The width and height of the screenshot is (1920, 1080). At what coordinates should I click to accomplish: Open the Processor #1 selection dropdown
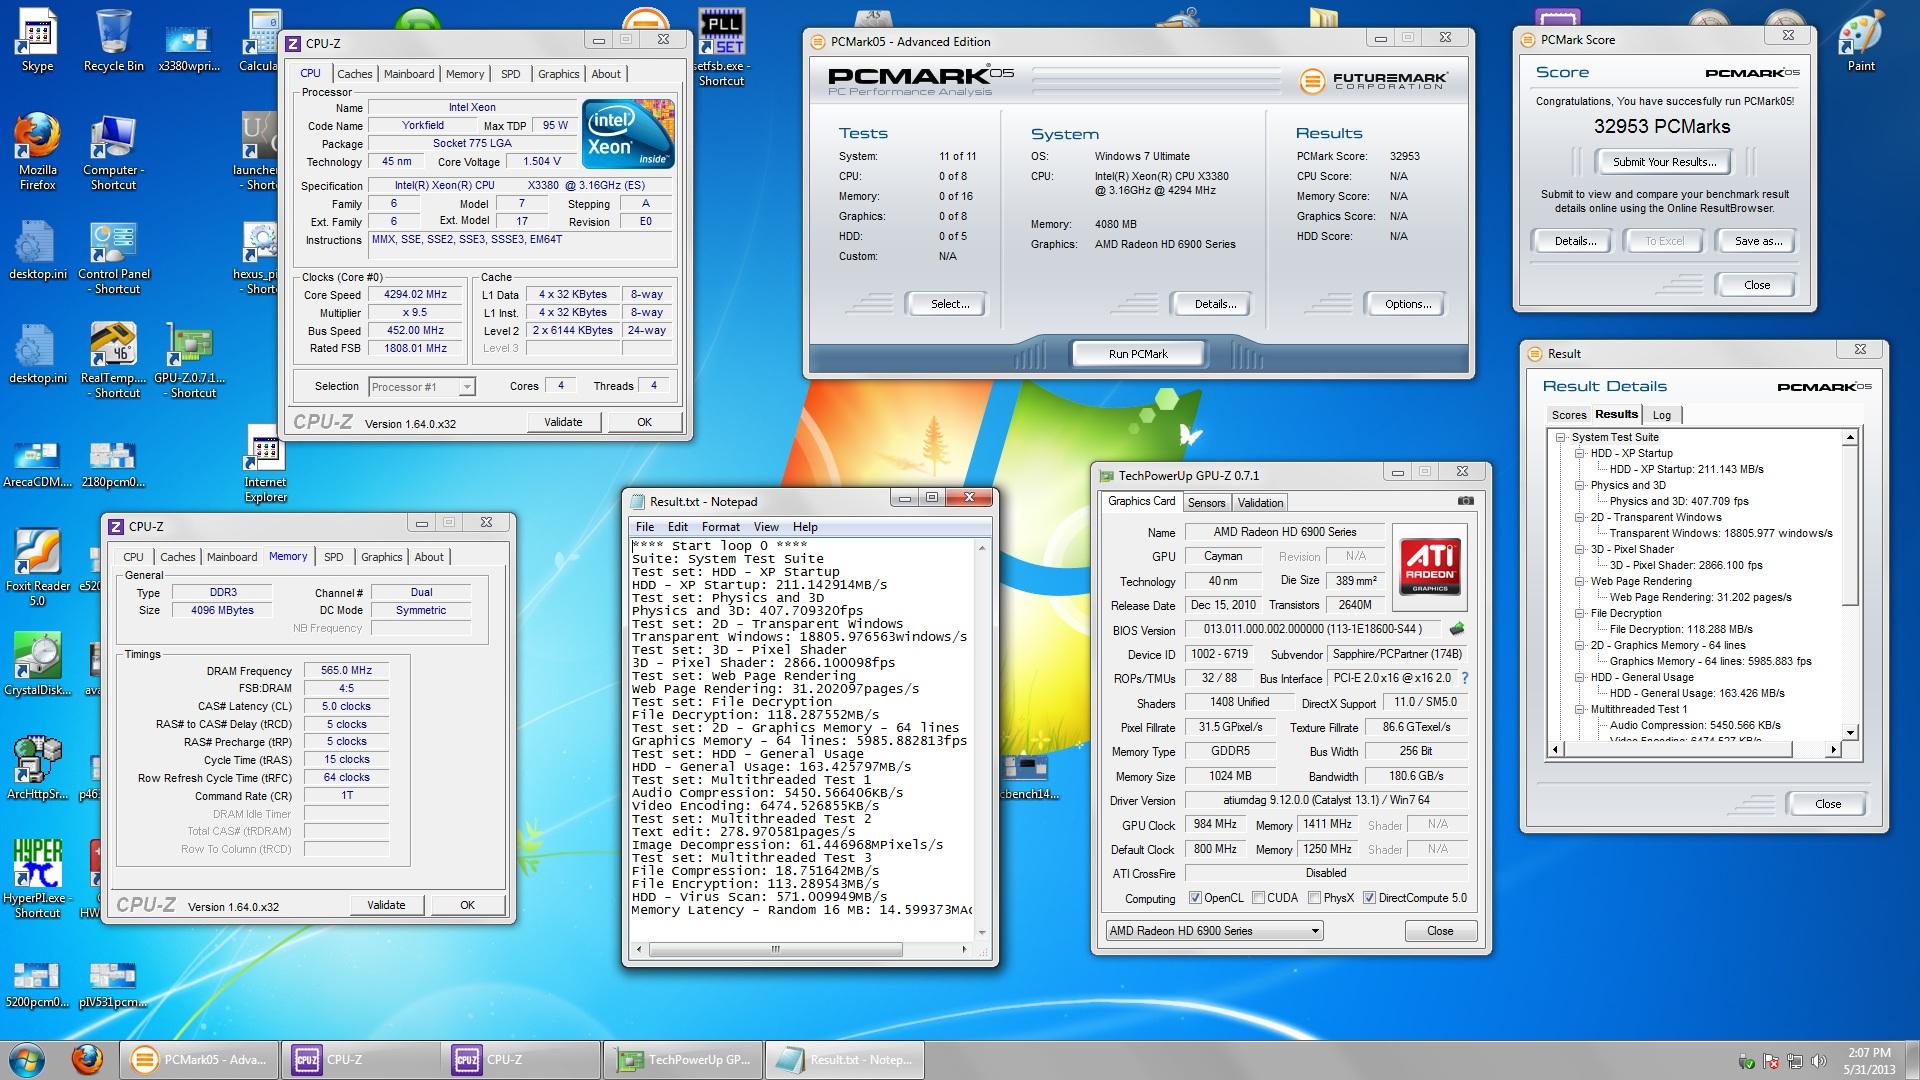pyautogui.click(x=422, y=387)
